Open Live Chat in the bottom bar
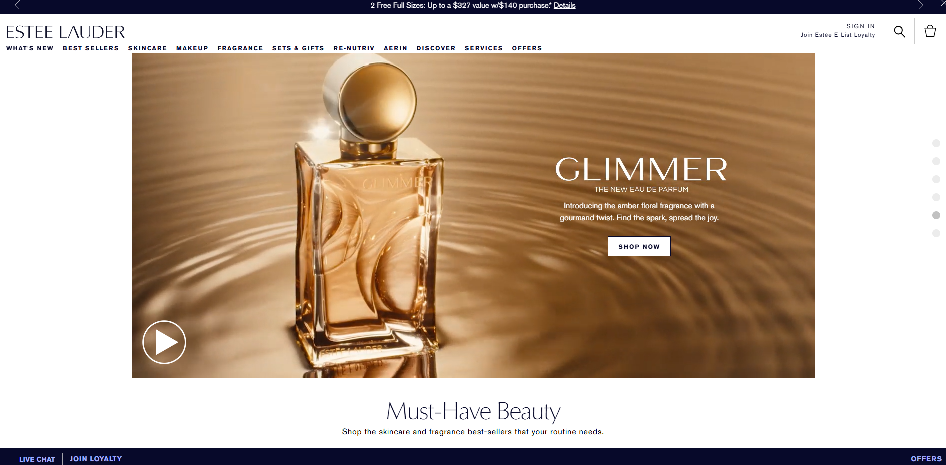The image size is (946, 465). tap(37, 459)
